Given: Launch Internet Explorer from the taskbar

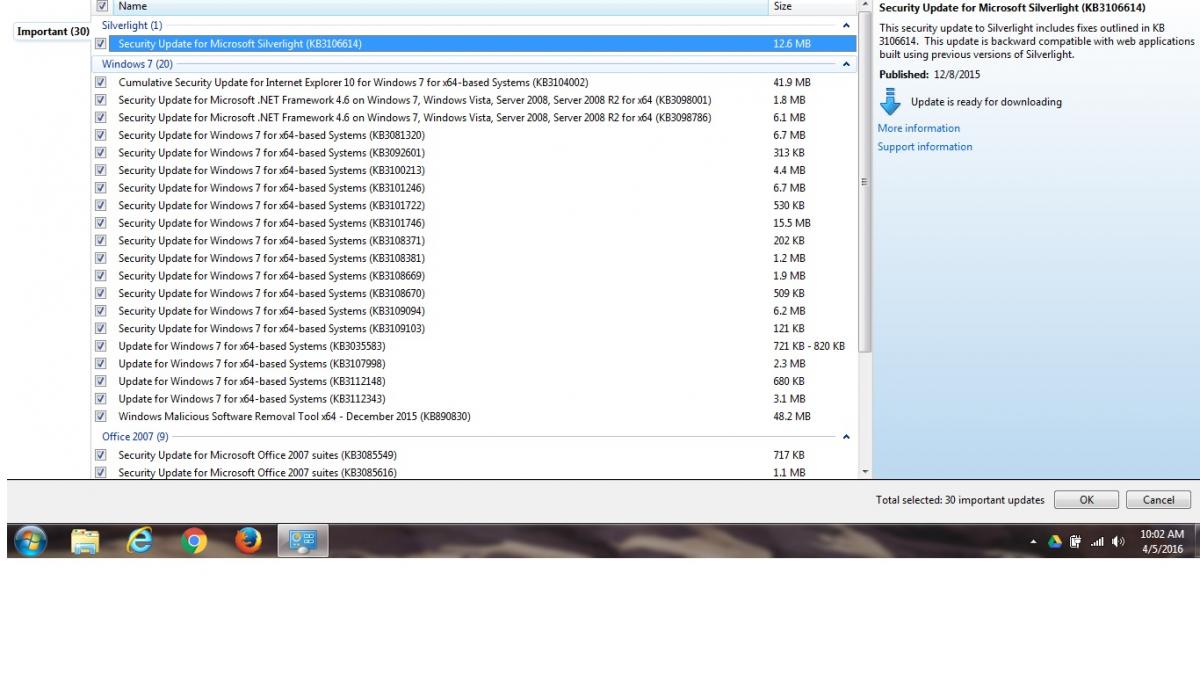Looking at the screenshot, I should click(x=140, y=541).
